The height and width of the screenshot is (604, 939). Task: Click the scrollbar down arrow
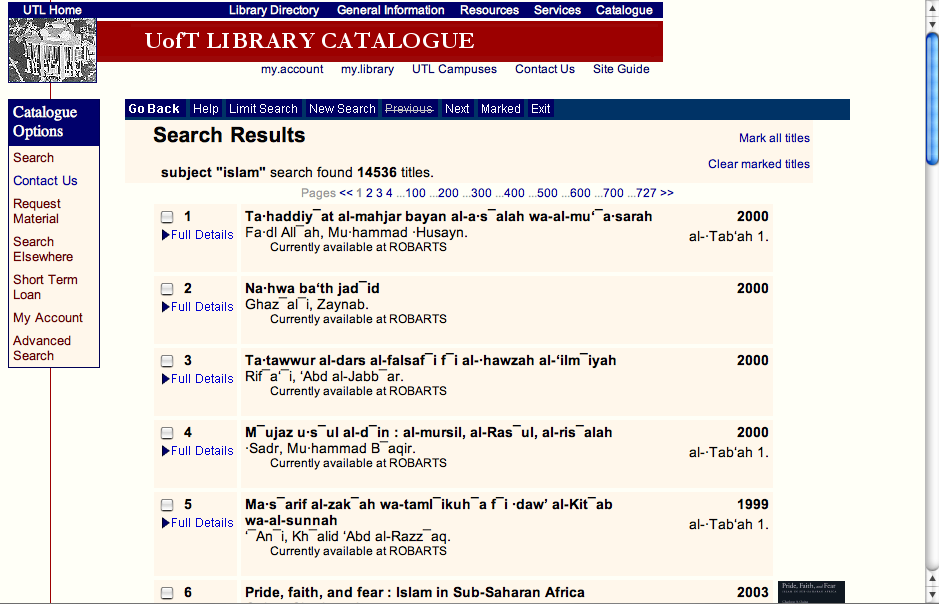[x=932, y=594]
